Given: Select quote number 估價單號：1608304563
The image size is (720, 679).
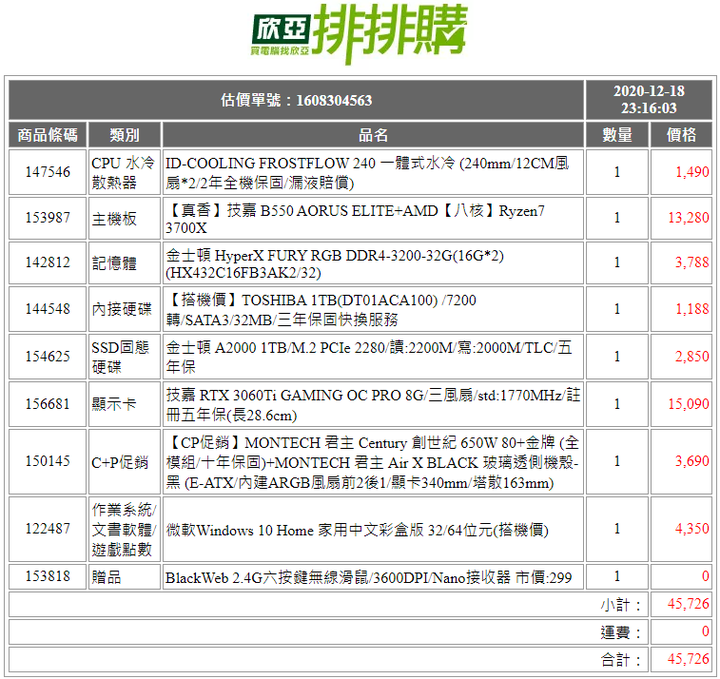Looking at the screenshot, I should click(296, 100).
